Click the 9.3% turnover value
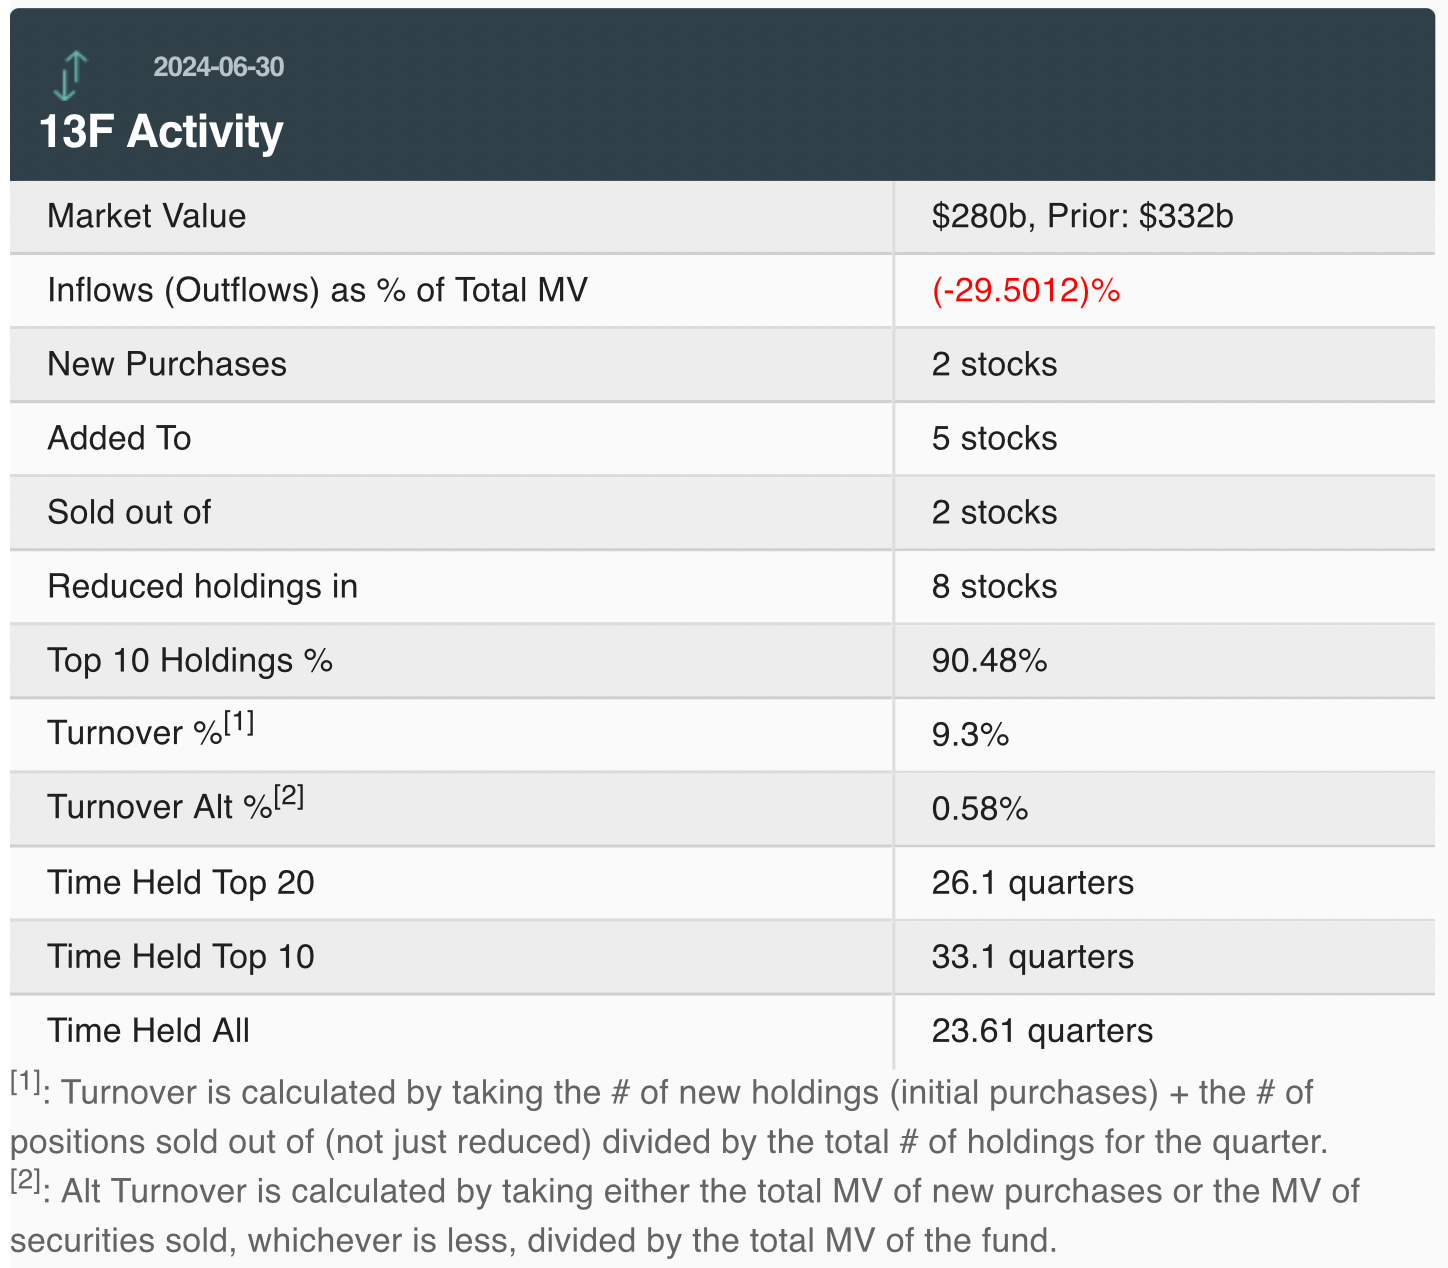 970,734
